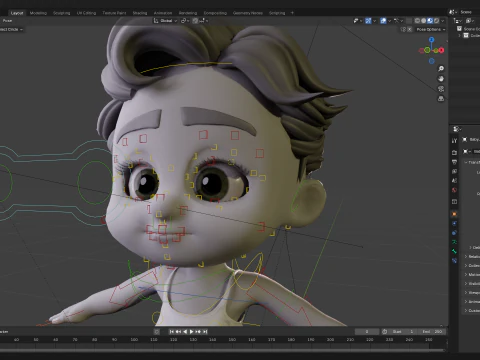Click blue Z axis on navigation gizmo
The width and height of the screenshot is (480, 360).
[x=432, y=40]
